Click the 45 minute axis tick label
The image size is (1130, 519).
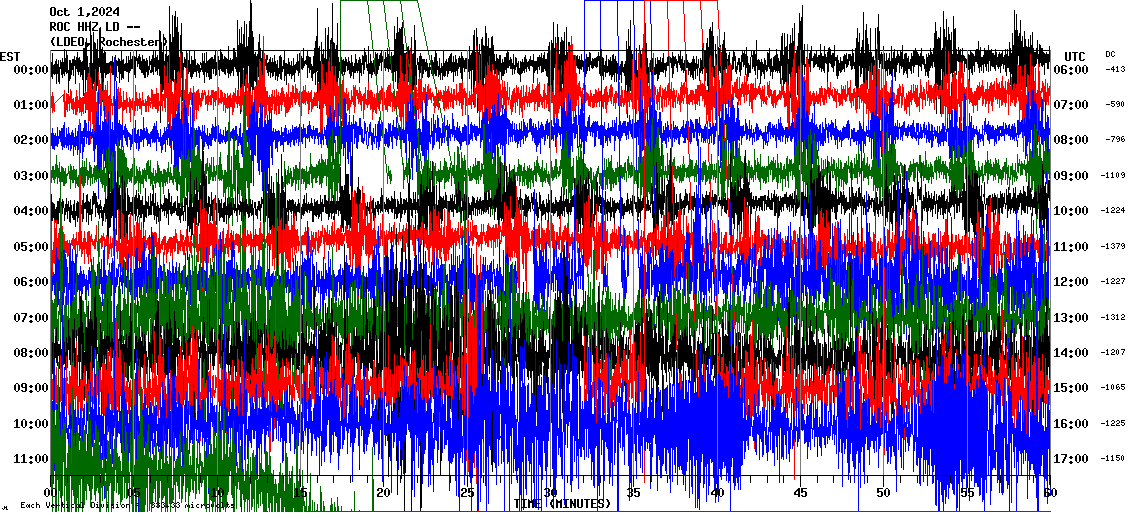pyautogui.click(x=800, y=493)
